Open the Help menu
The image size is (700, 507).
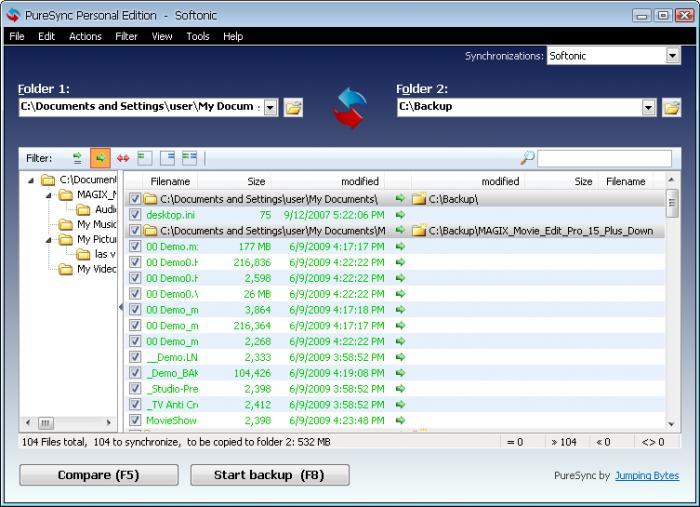pos(233,36)
